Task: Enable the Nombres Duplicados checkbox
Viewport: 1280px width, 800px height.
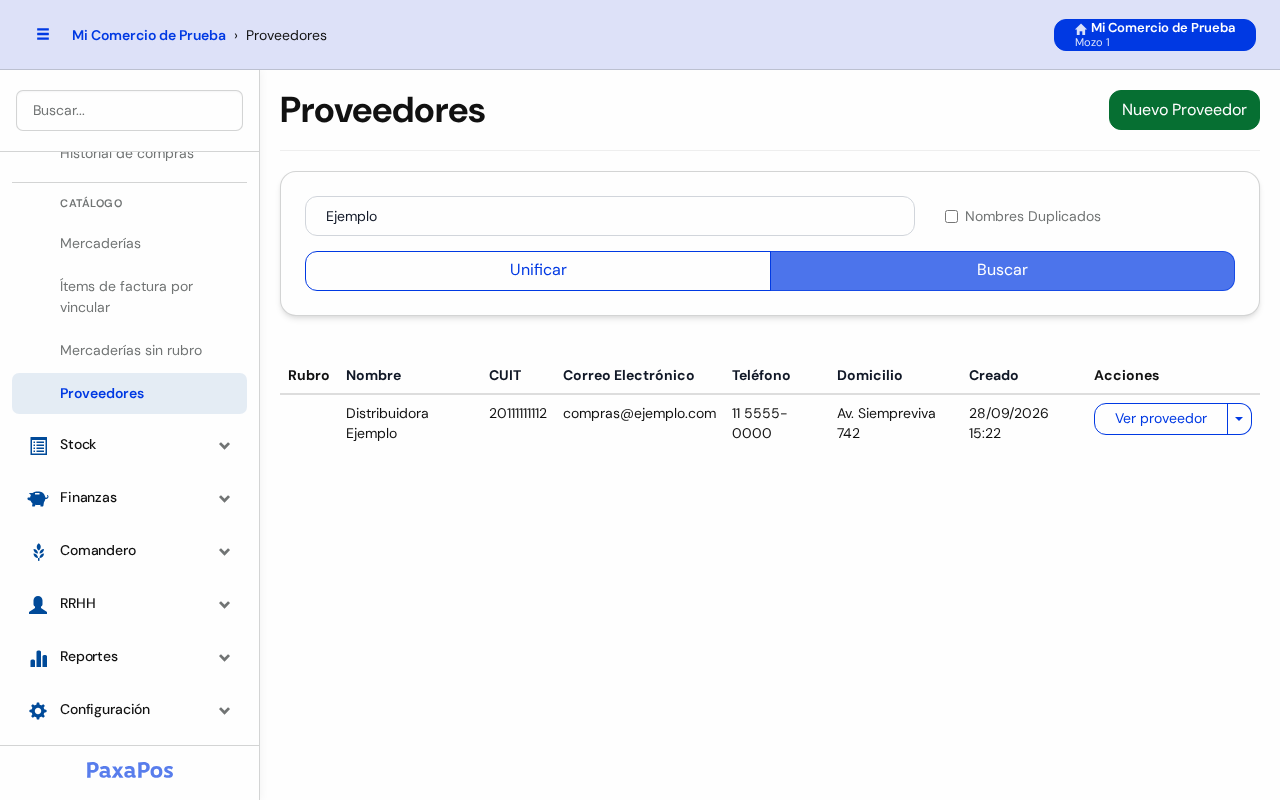Action: [951, 216]
